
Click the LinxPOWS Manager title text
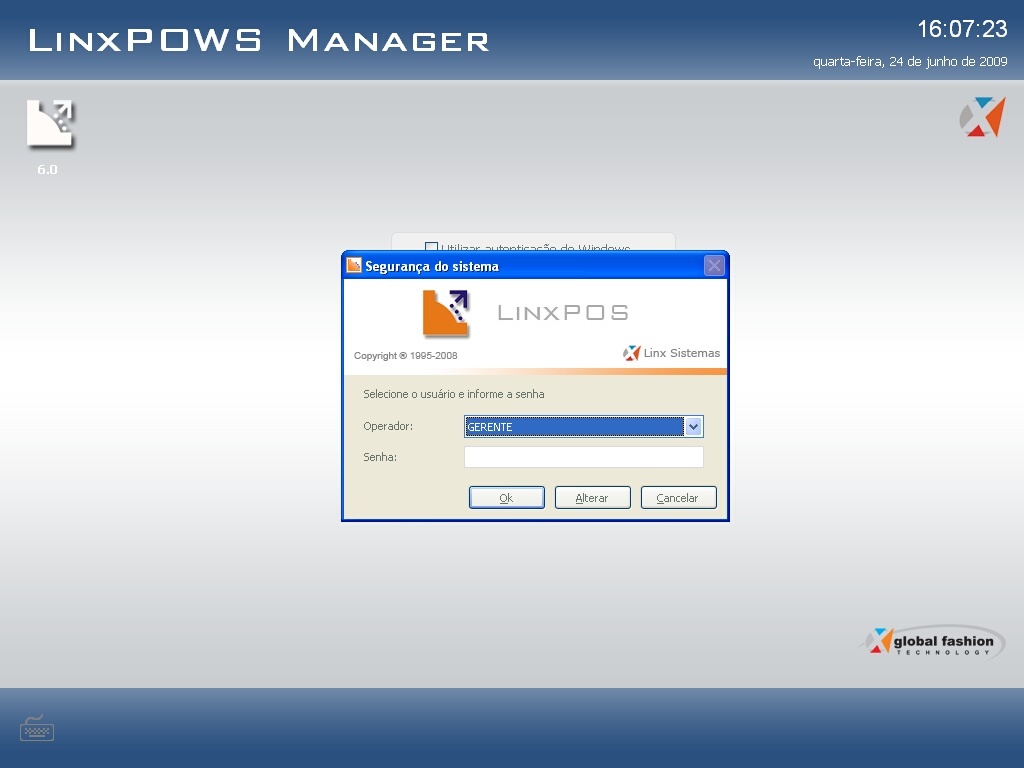[x=259, y=40]
